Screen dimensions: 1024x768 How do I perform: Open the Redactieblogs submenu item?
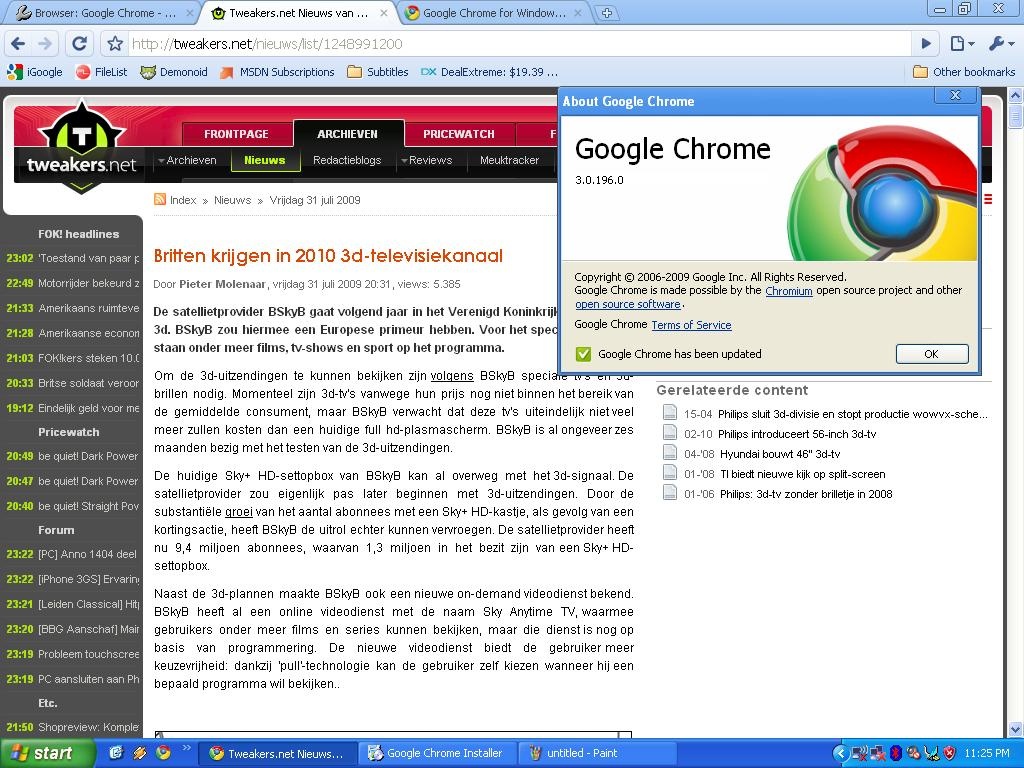347,160
